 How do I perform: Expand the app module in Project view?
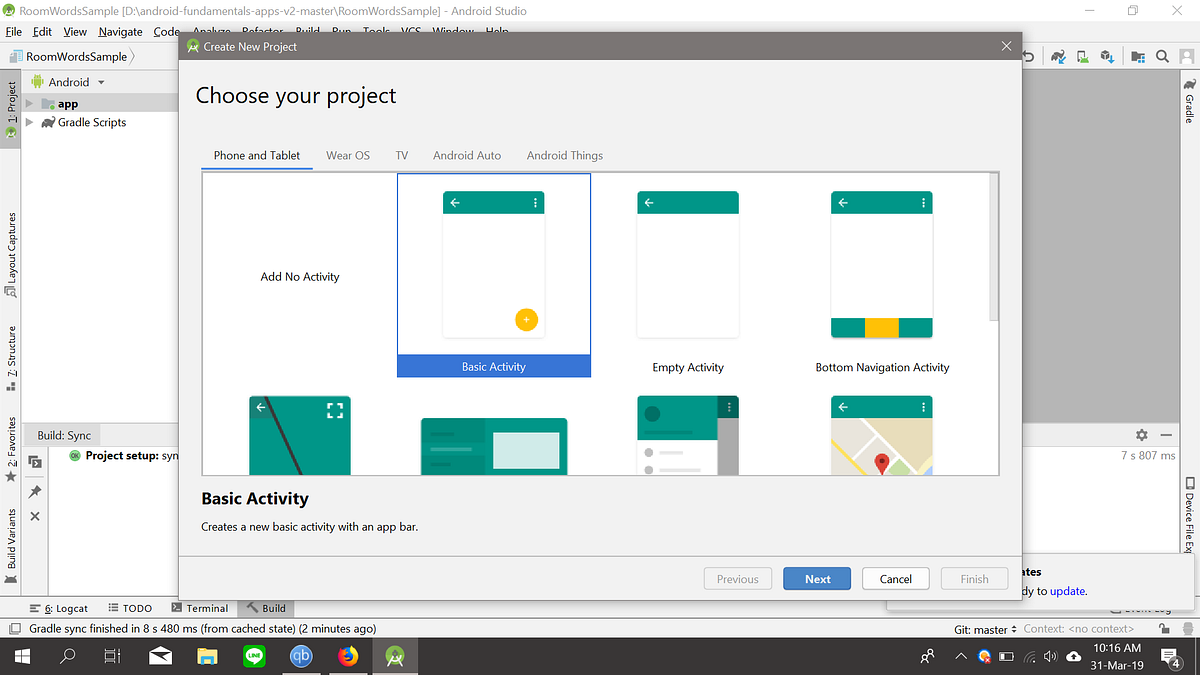click(x=31, y=103)
